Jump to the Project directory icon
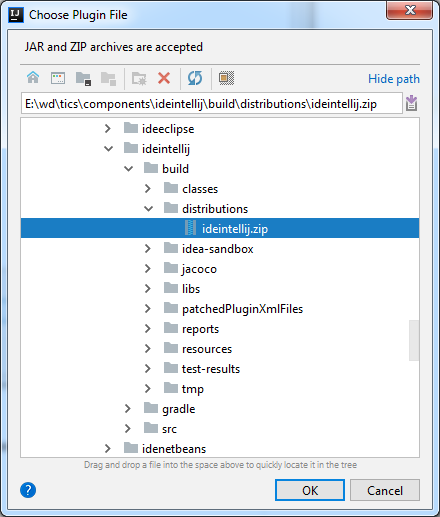The width and height of the screenshot is (440, 517). (x=83, y=79)
